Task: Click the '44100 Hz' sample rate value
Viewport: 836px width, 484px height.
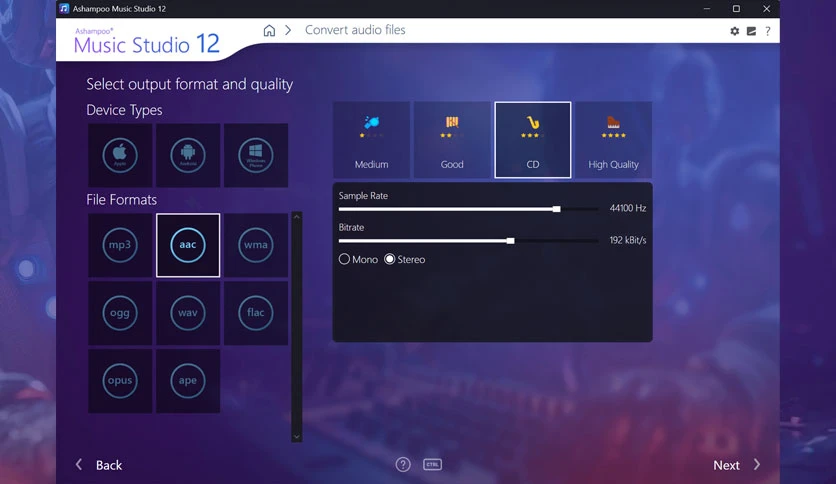Action: click(x=628, y=208)
